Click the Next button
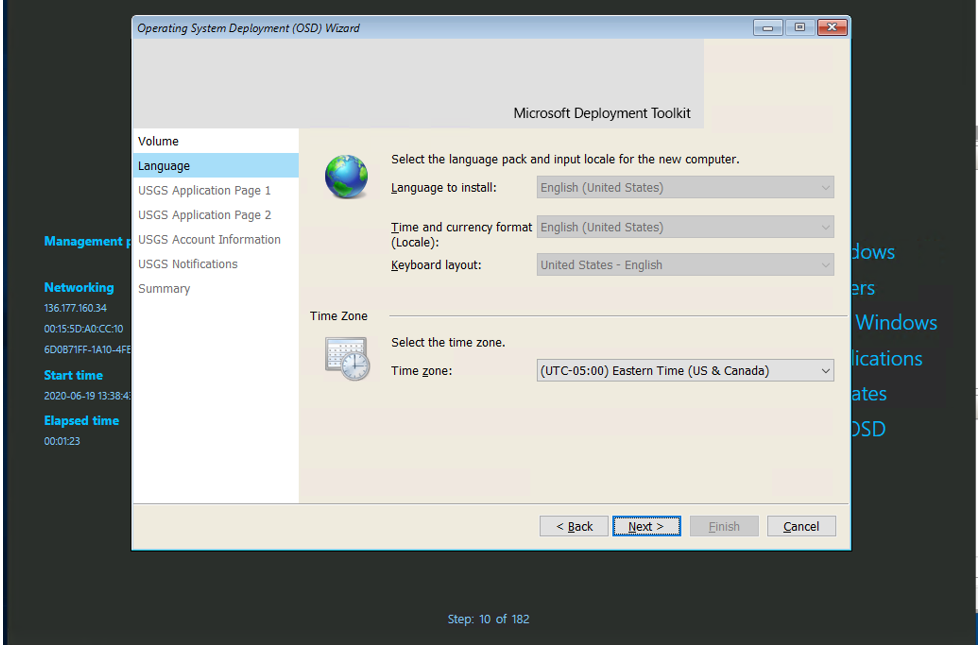Screen dimensions: 978x646 point(646,526)
